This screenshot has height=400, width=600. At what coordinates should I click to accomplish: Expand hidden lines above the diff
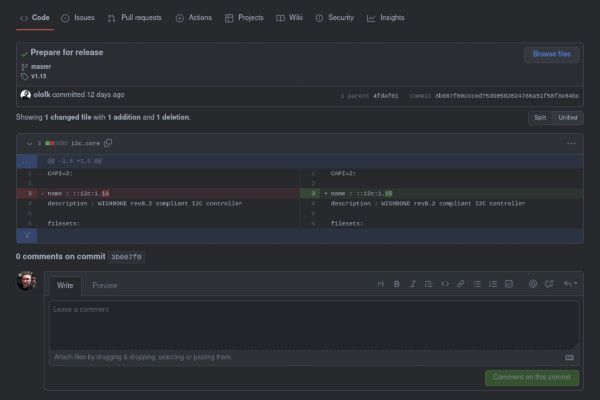pyautogui.click(x=28, y=160)
